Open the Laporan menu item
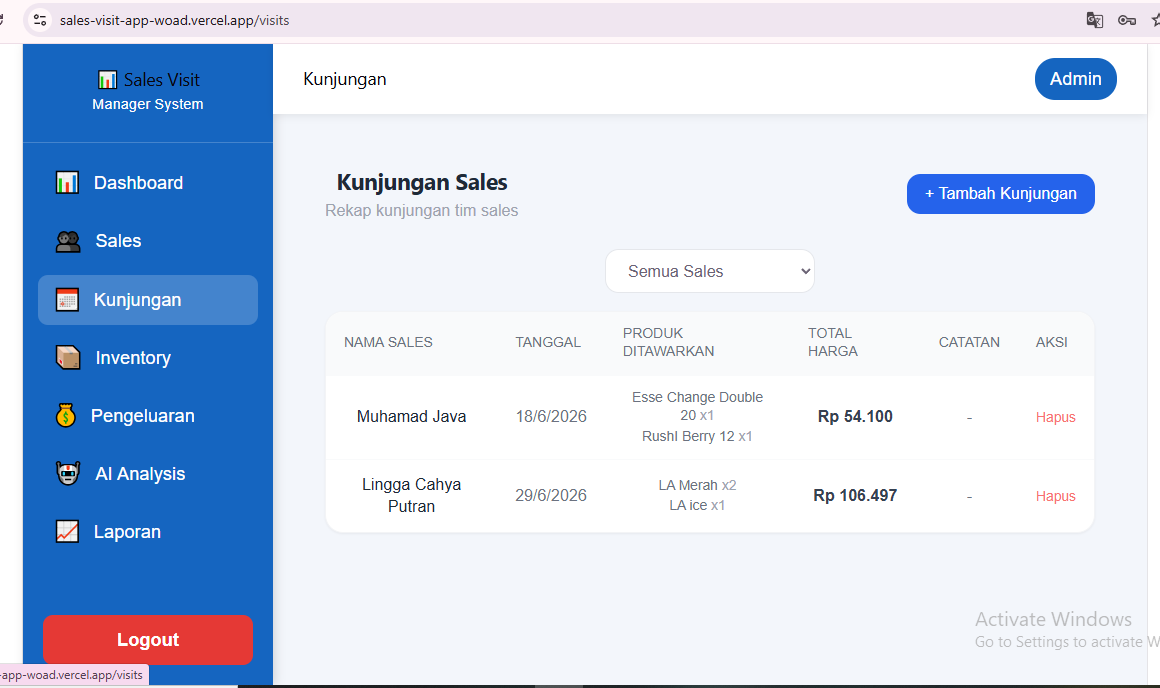The image size is (1160, 688). [148, 532]
